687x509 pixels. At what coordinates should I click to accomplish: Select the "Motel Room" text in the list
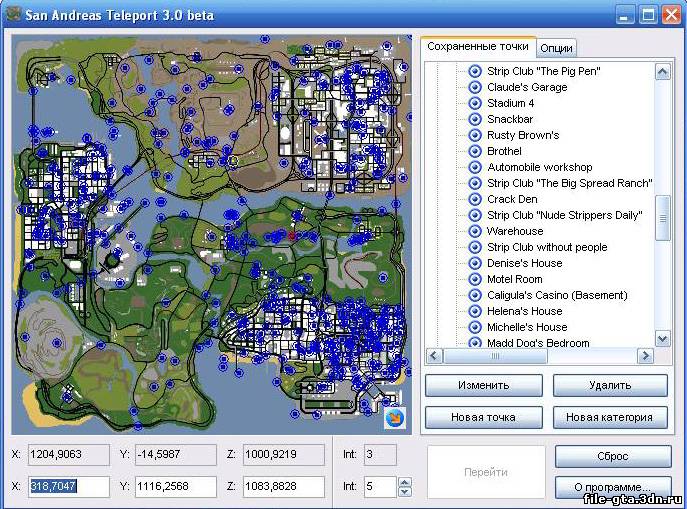point(515,279)
